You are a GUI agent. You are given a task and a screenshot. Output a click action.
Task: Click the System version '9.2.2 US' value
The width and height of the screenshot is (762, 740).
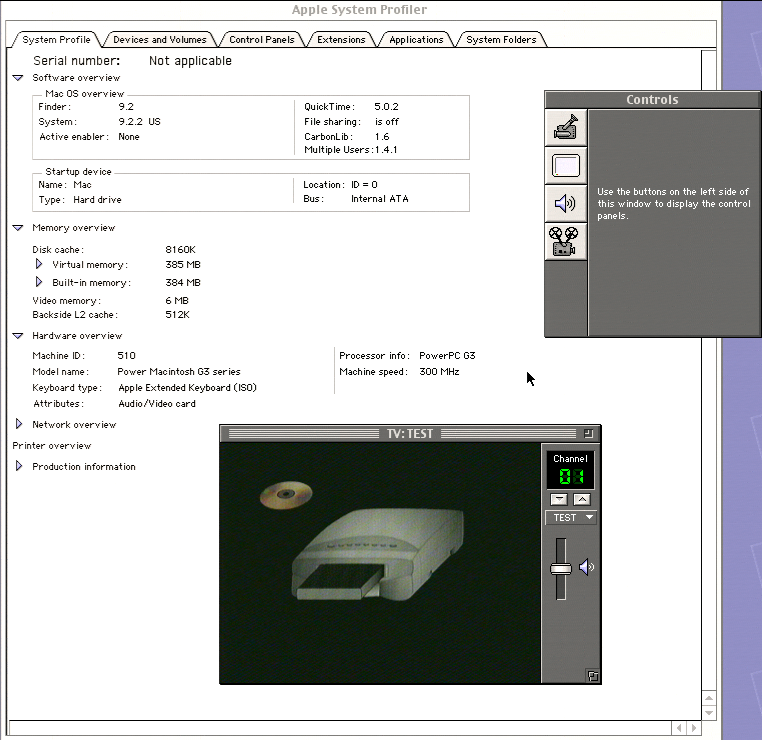(x=139, y=121)
